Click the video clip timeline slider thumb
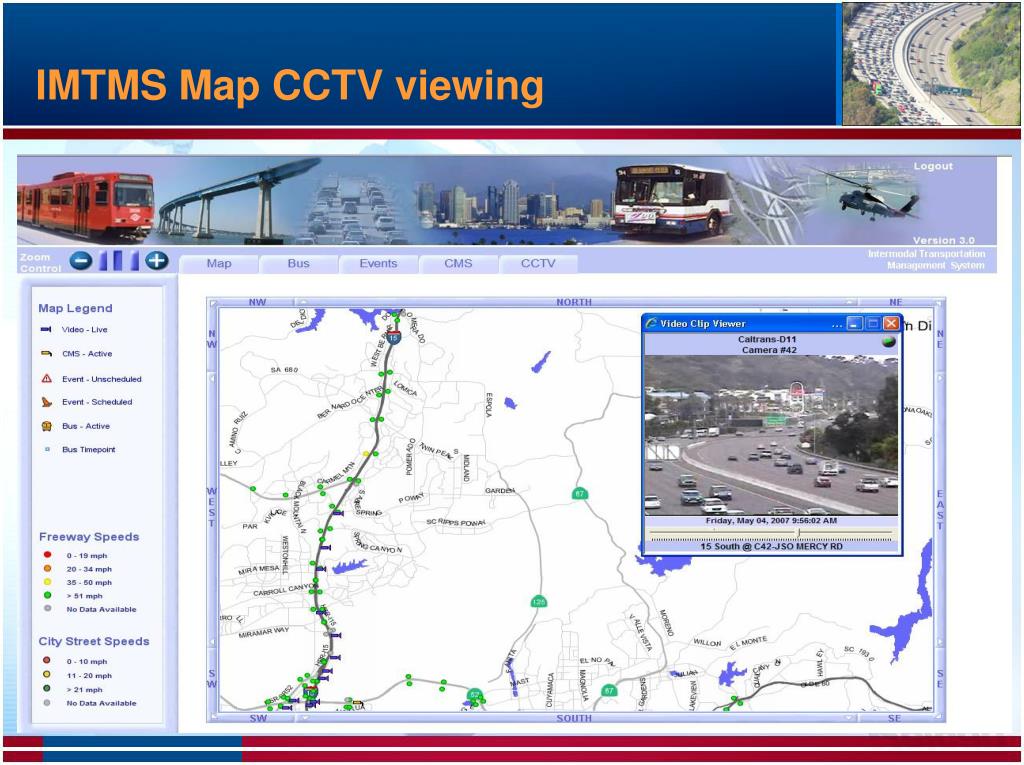1024x765 pixels. point(798,534)
